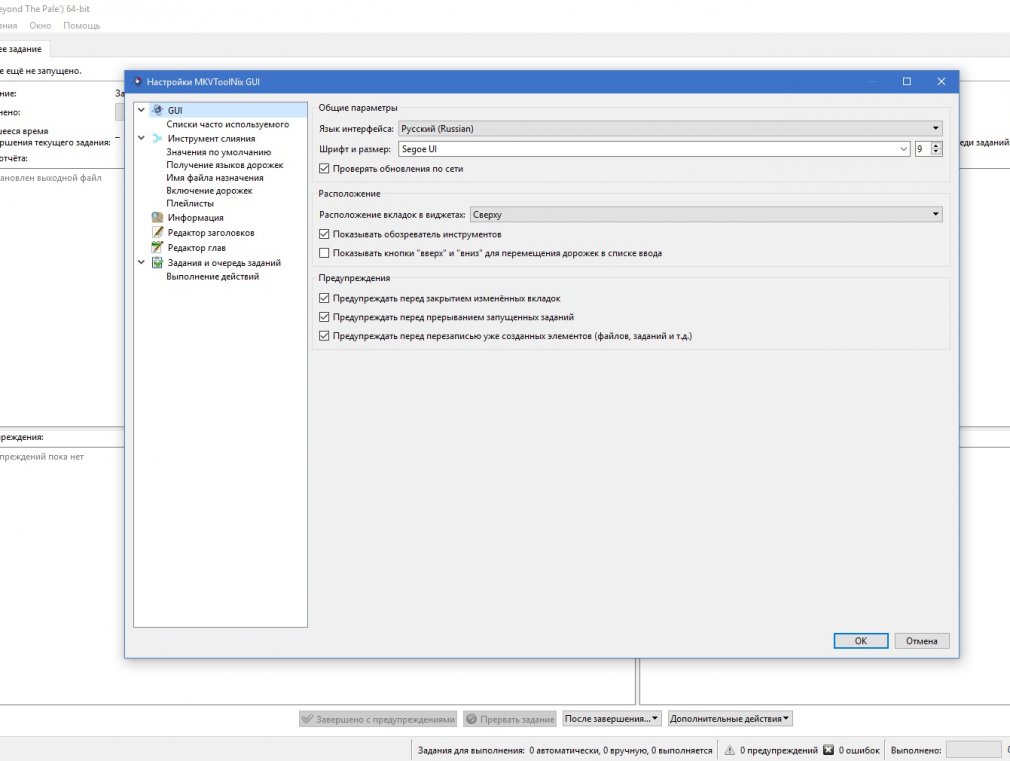Click the MKVToolNix icon in dialog title bar
This screenshot has height=761, width=1010.
tap(137, 81)
